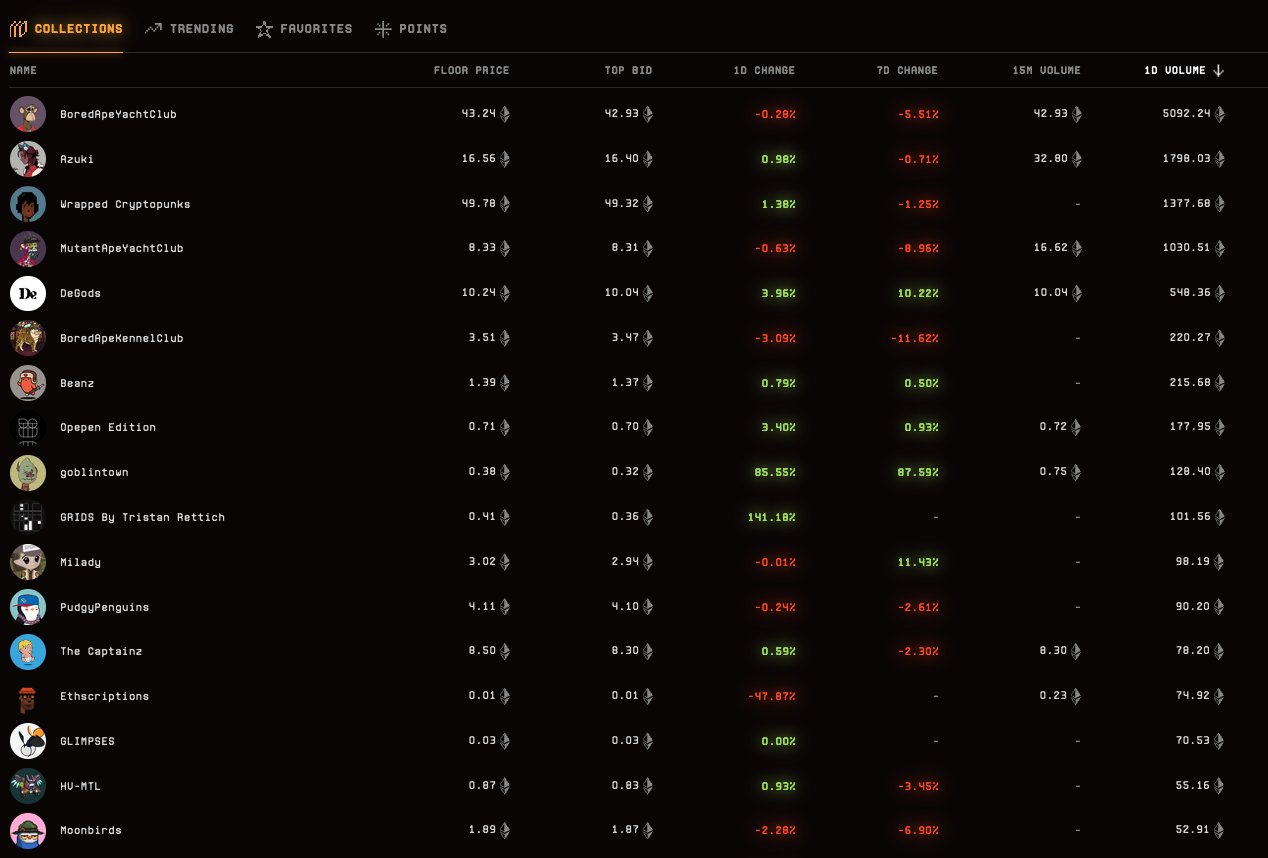This screenshot has height=858, width=1268.
Task: Open Azuki collection avatar
Action: [28, 159]
